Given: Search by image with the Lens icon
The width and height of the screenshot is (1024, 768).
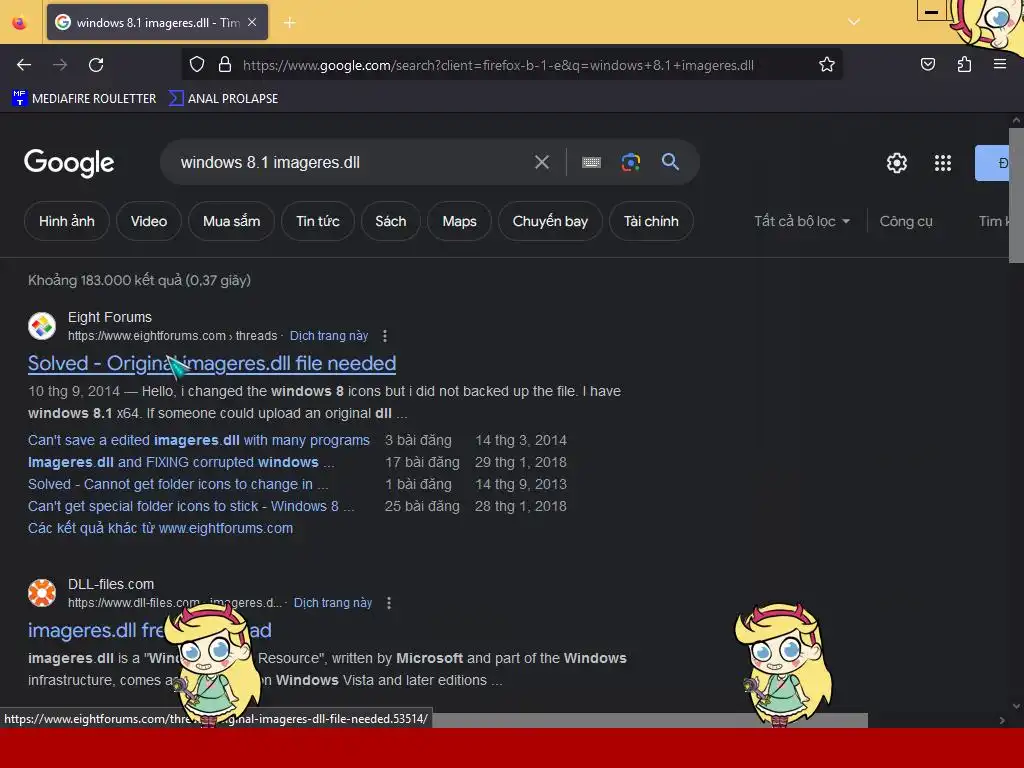Looking at the screenshot, I should pos(630,162).
